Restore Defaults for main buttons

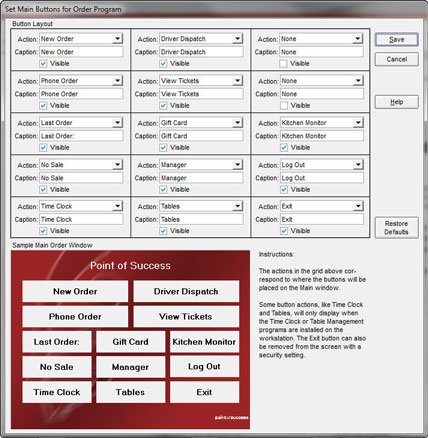pos(396,228)
